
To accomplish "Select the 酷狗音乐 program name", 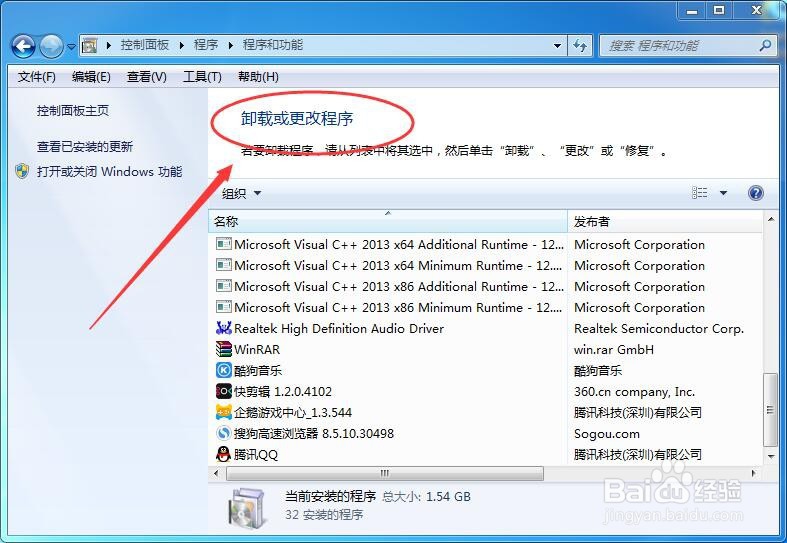I will pos(258,371).
